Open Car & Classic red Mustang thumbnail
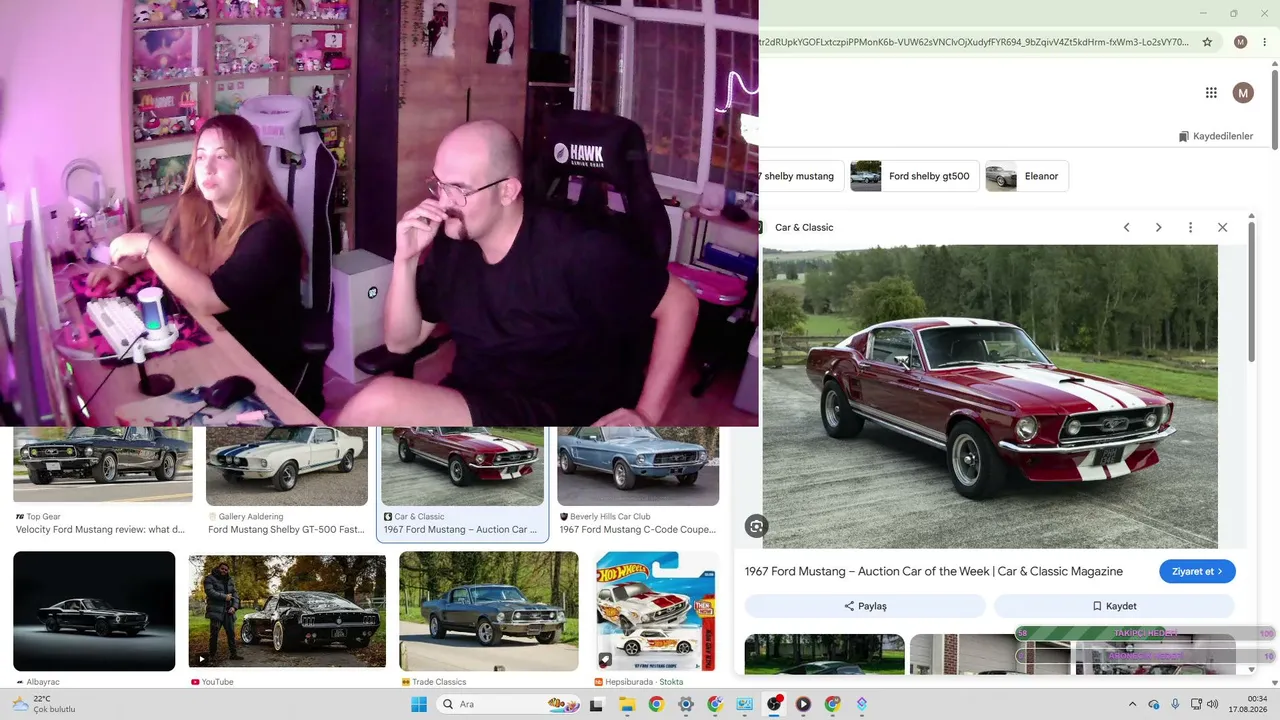 tap(462, 466)
